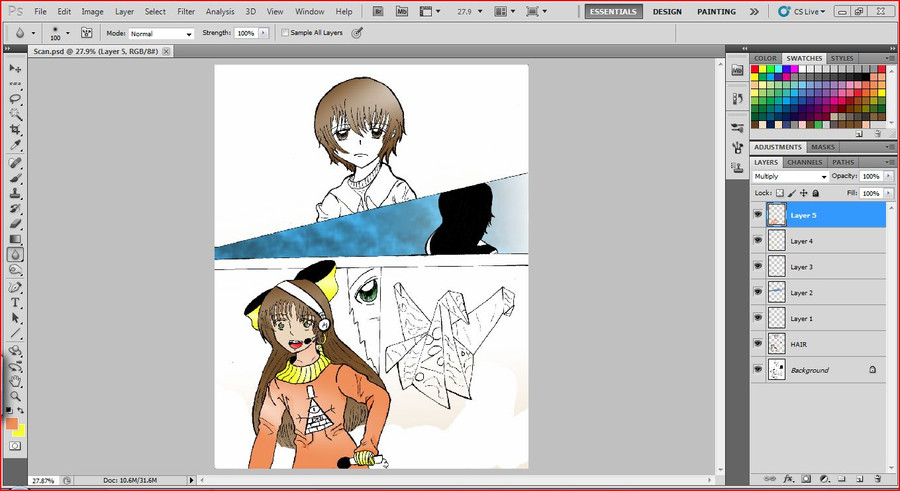Hide Layer 1 with its eye icon
Screen dimensions: 900x491
(758, 318)
